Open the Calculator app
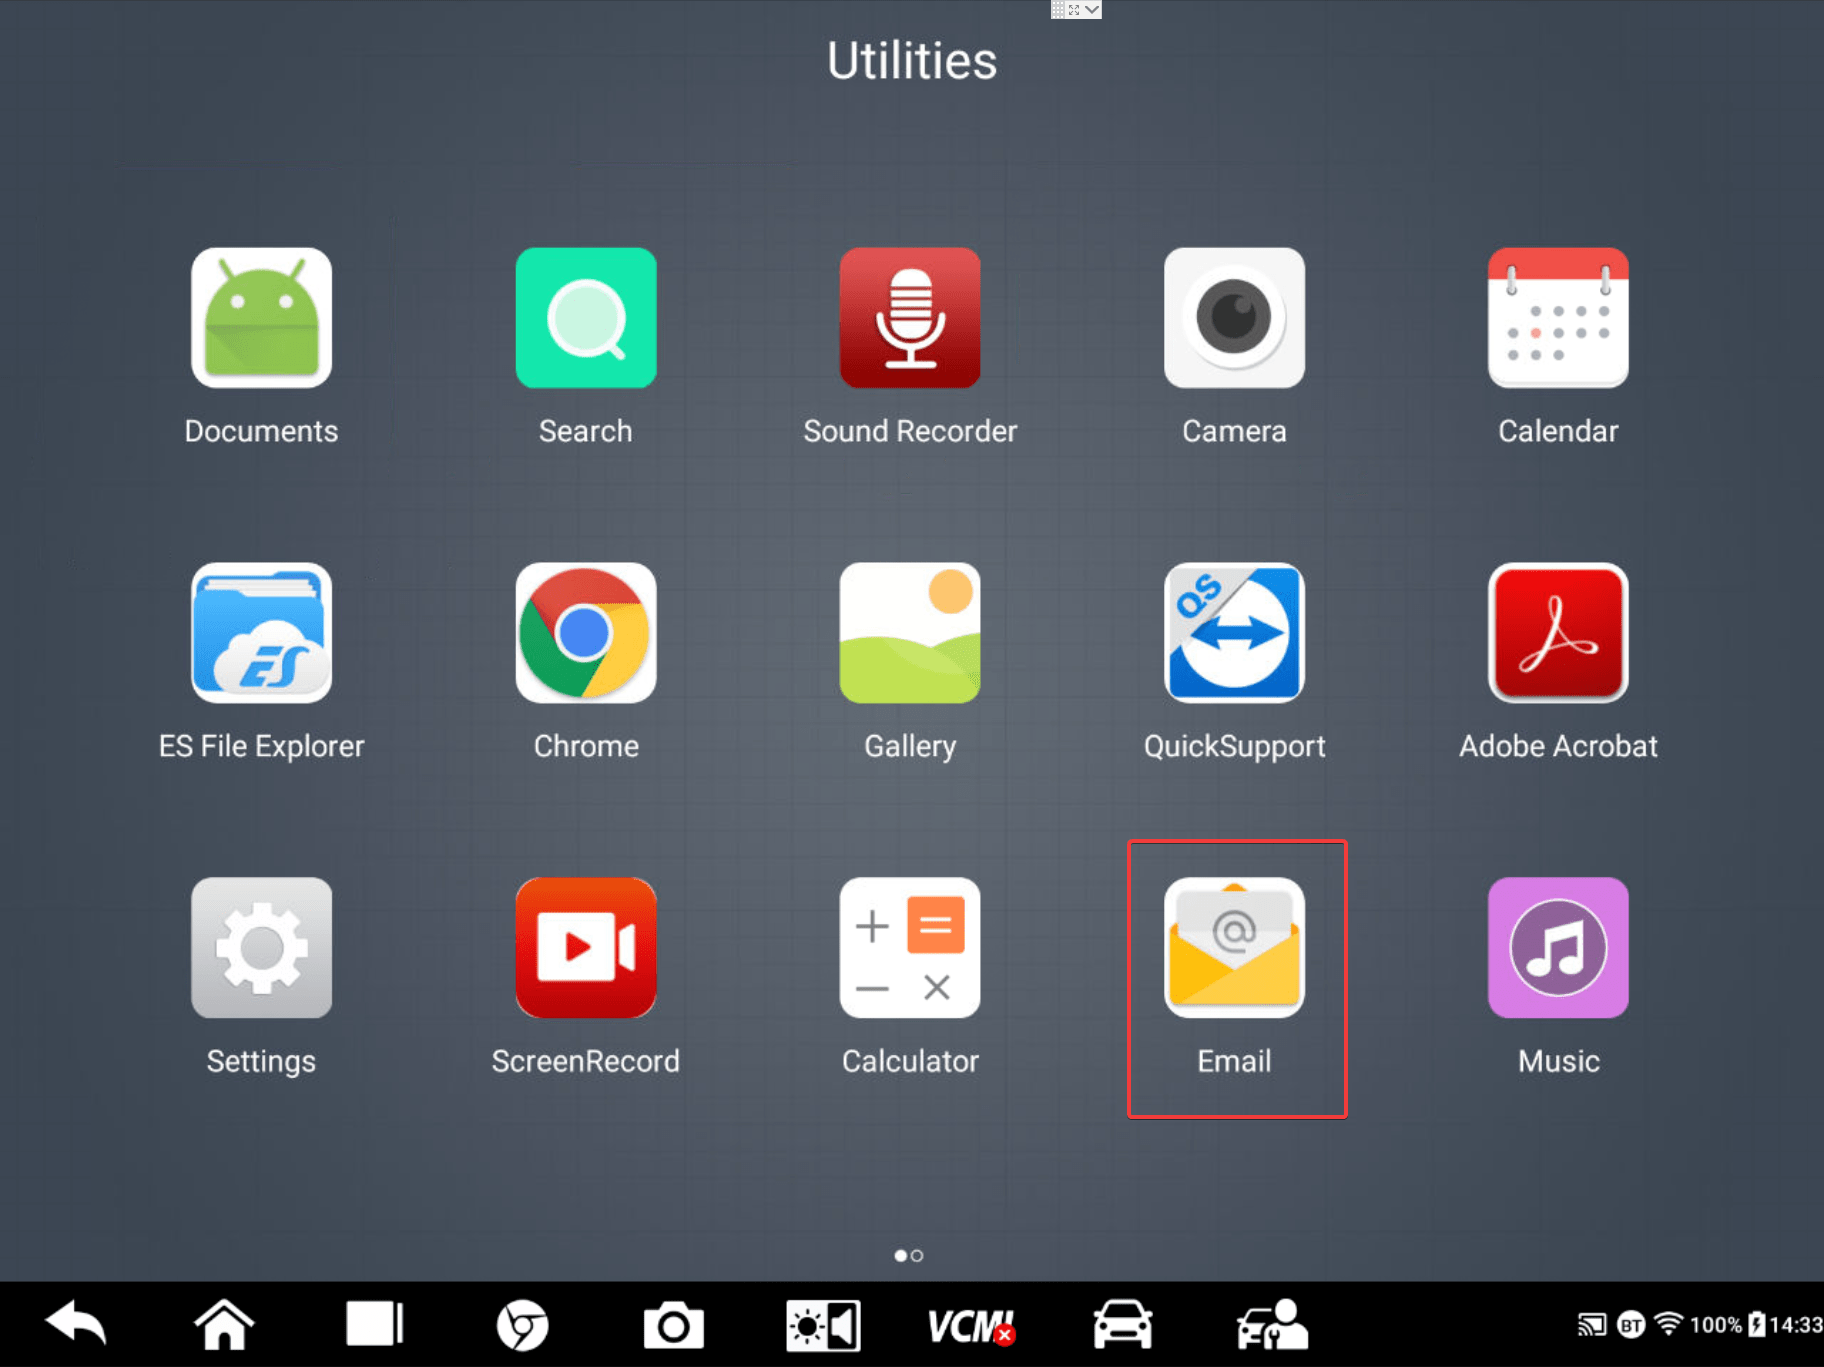 [910, 948]
